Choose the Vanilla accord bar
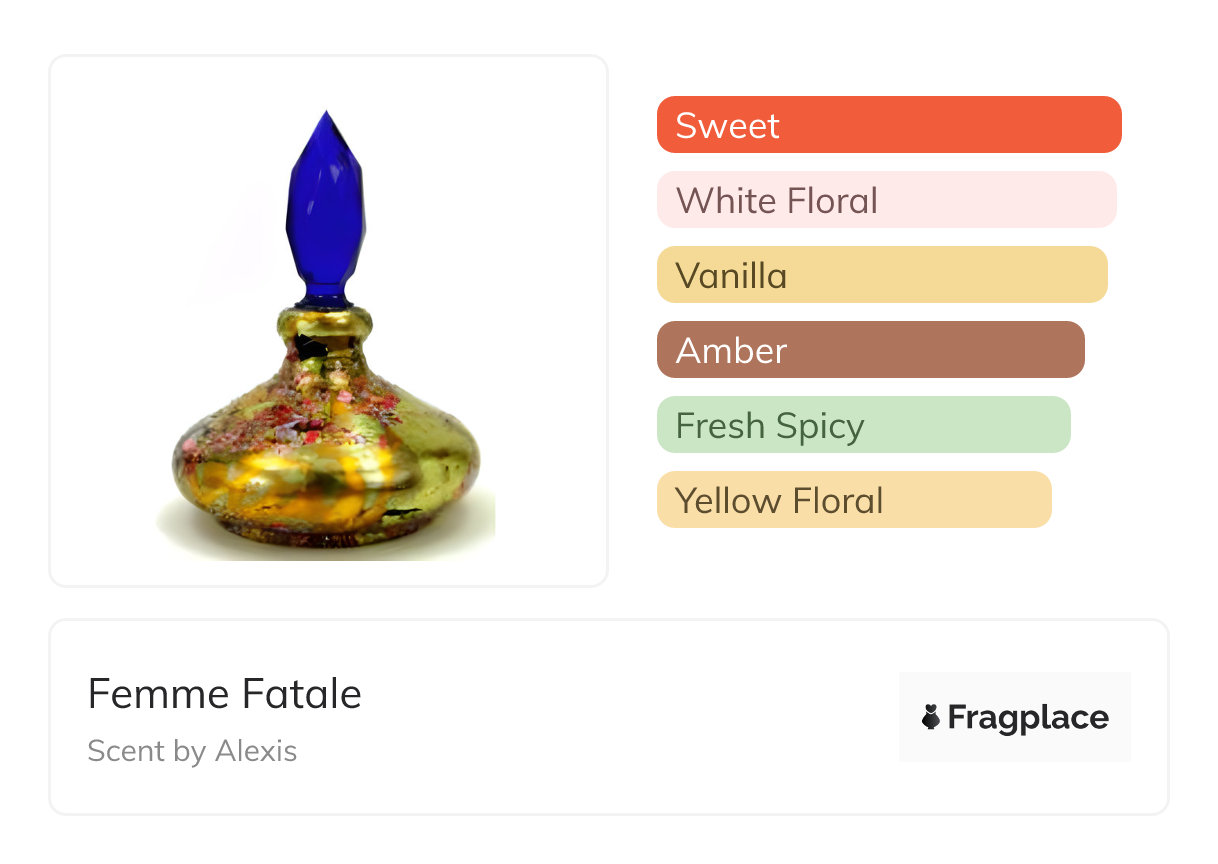 click(x=881, y=275)
